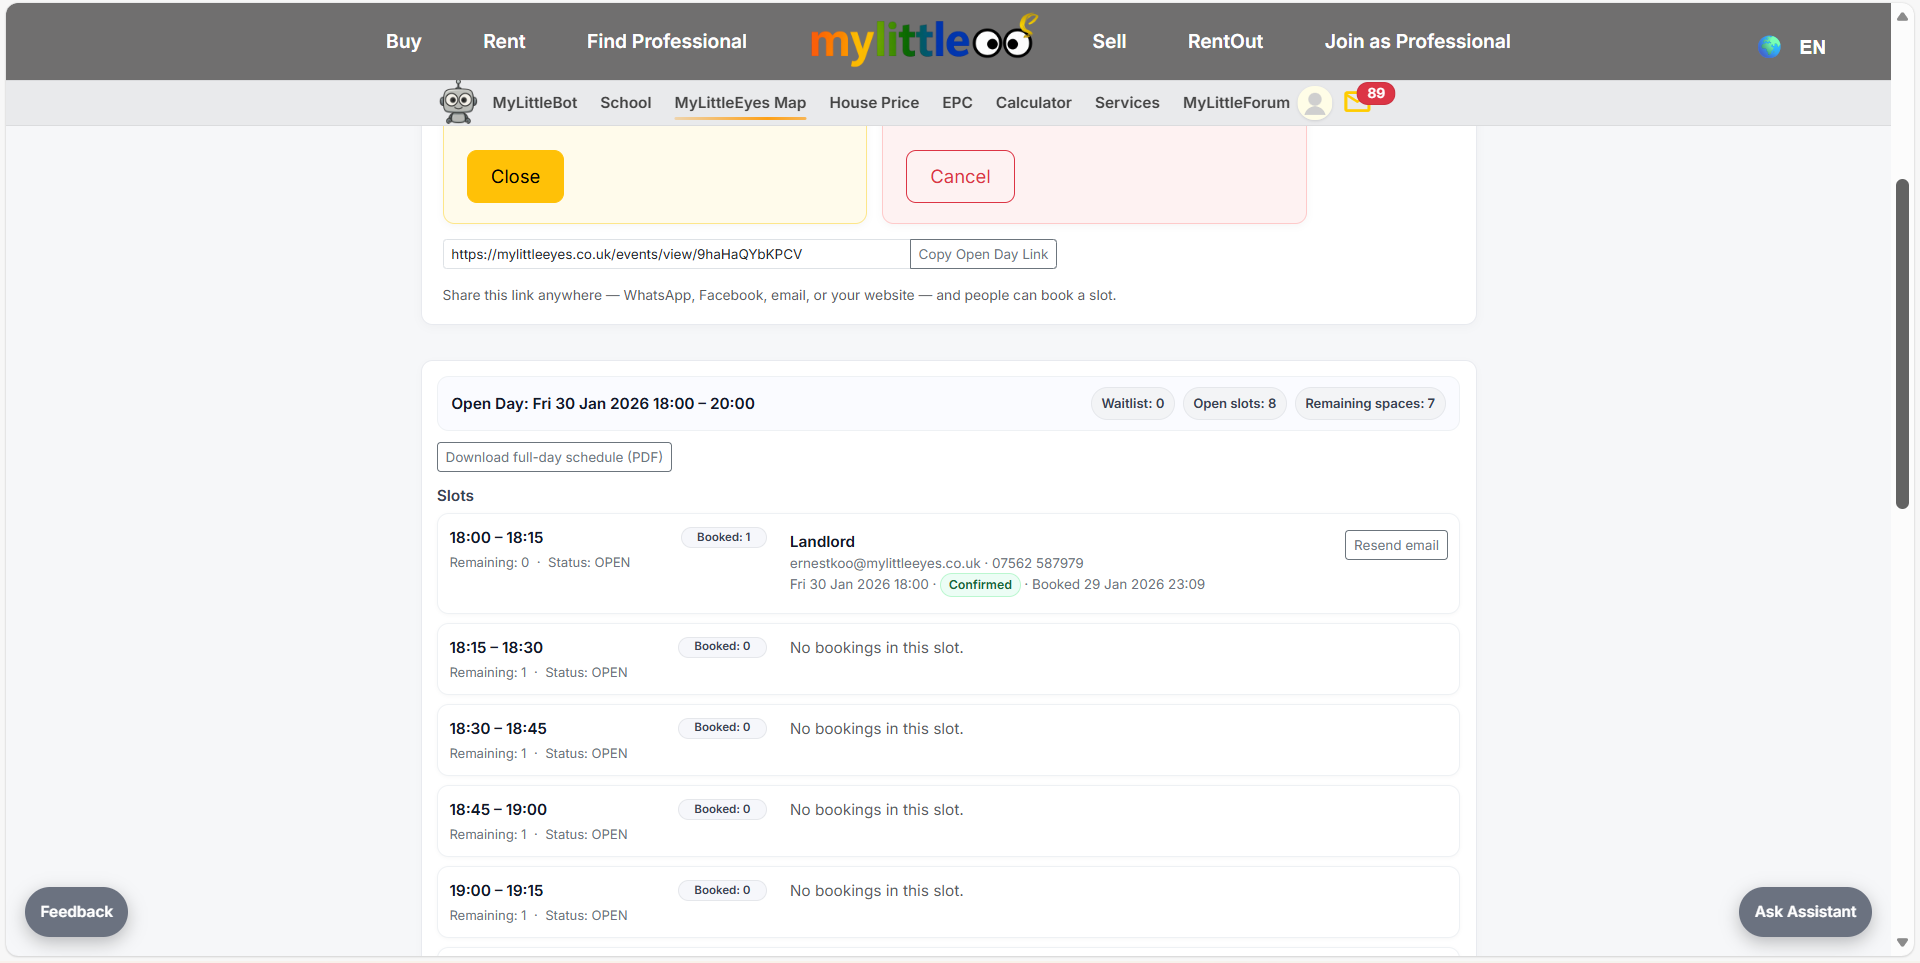1920x963 pixels.
Task: Open the user profile avatar icon
Action: [x=1315, y=102]
